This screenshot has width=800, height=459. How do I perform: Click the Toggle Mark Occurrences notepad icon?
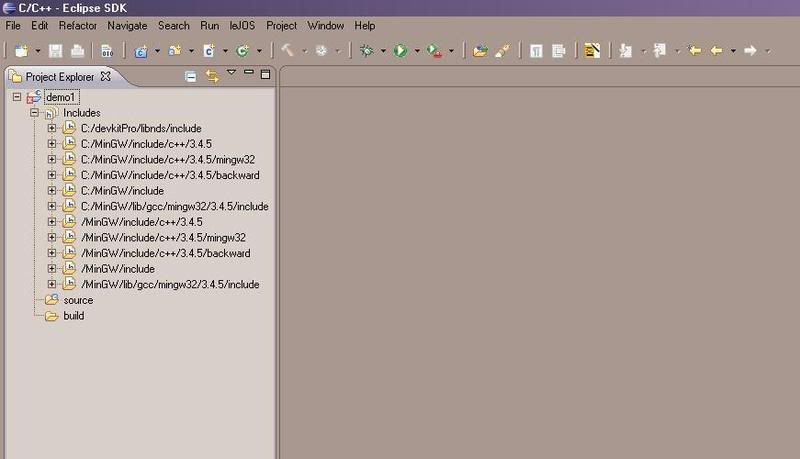click(x=592, y=50)
